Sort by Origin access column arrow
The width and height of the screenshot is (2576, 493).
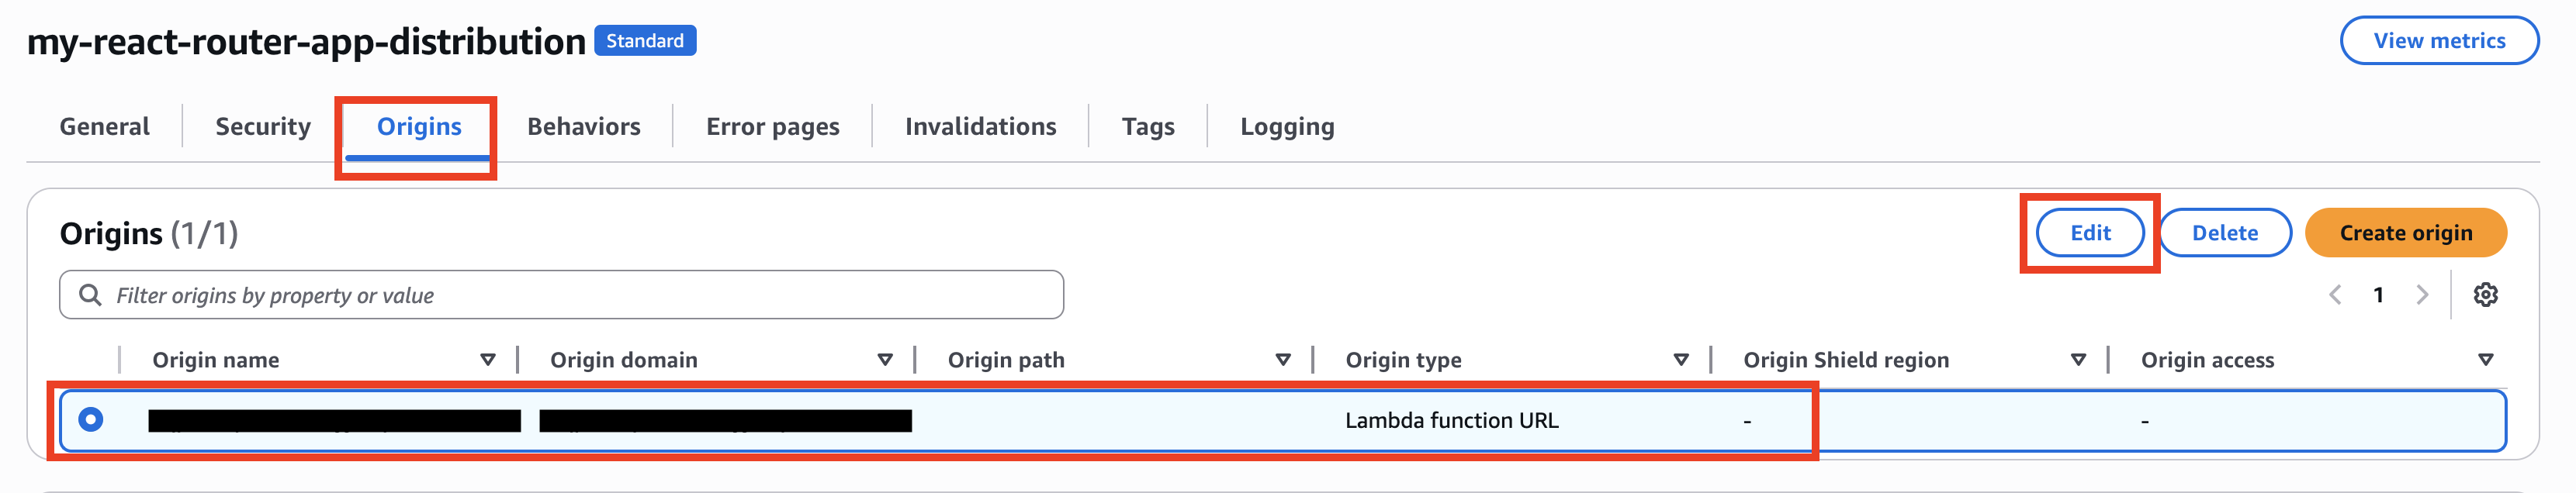tap(2485, 360)
